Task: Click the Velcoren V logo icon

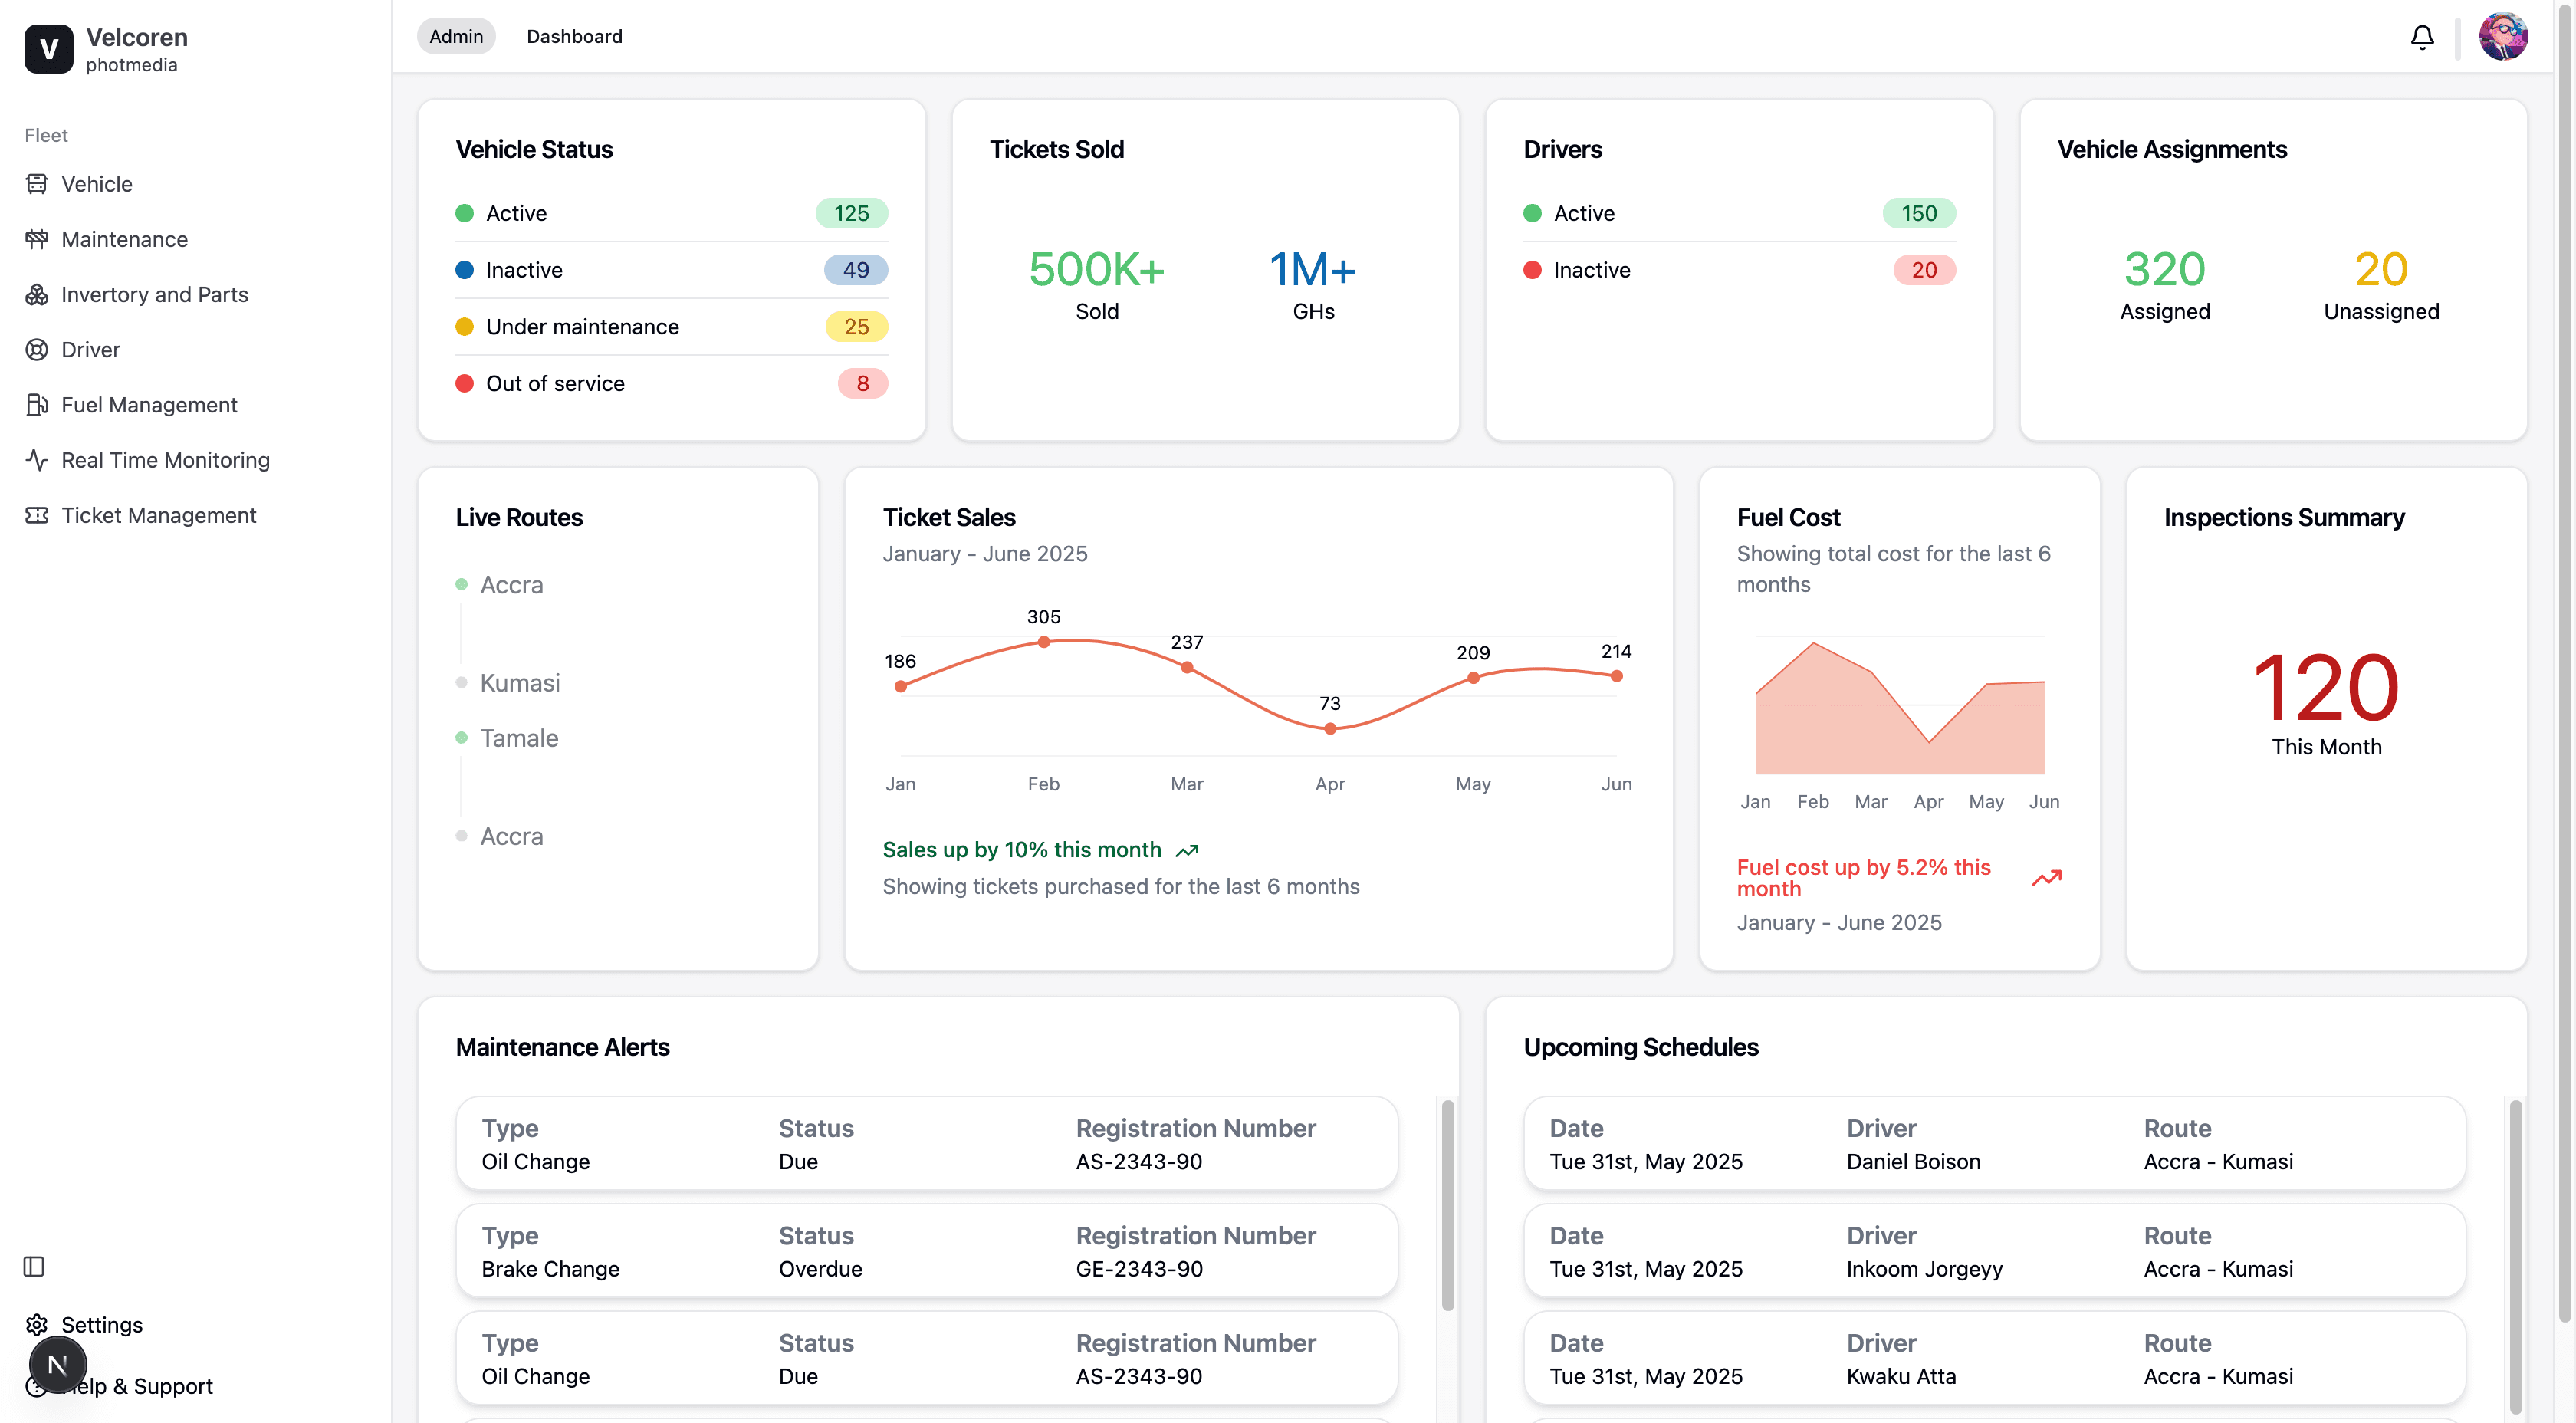Action: point(48,48)
